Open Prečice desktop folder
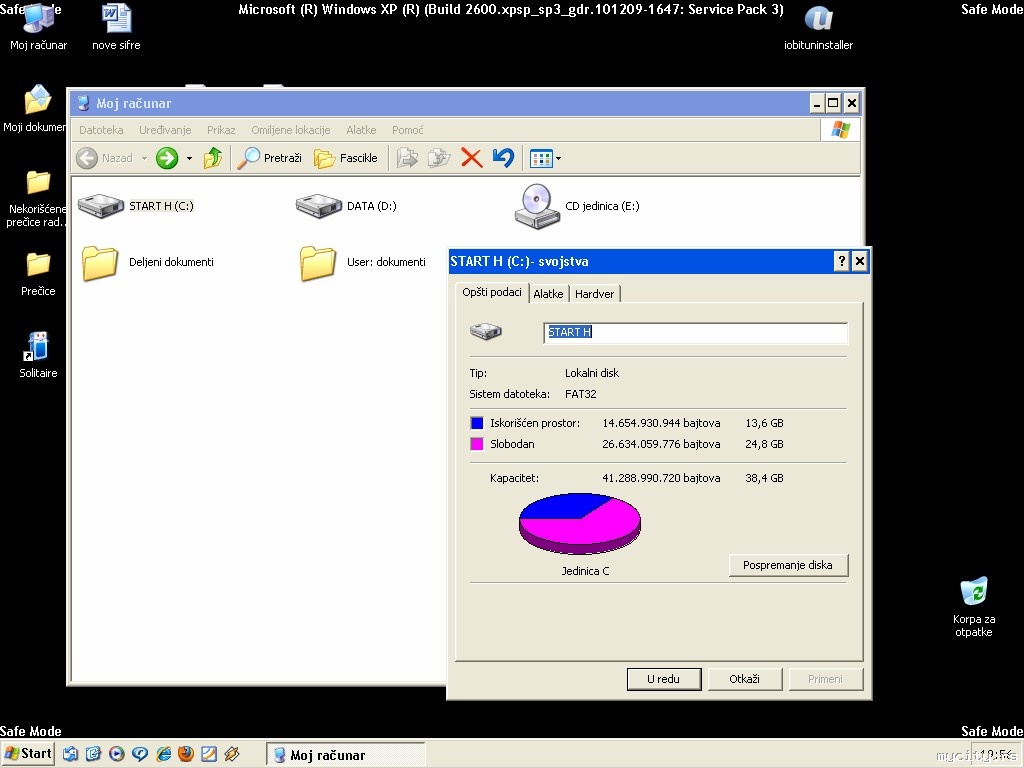This screenshot has height=768, width=1024. [38, 274]
